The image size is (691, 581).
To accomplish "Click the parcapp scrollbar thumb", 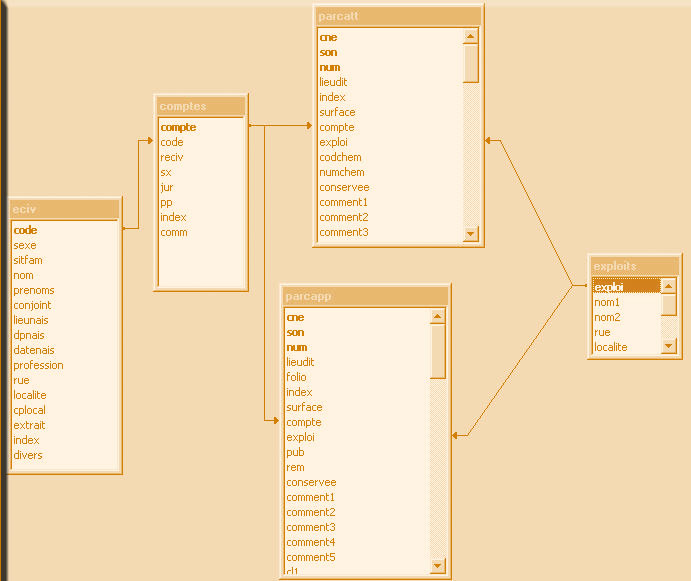I will click(x=437, y=351).
